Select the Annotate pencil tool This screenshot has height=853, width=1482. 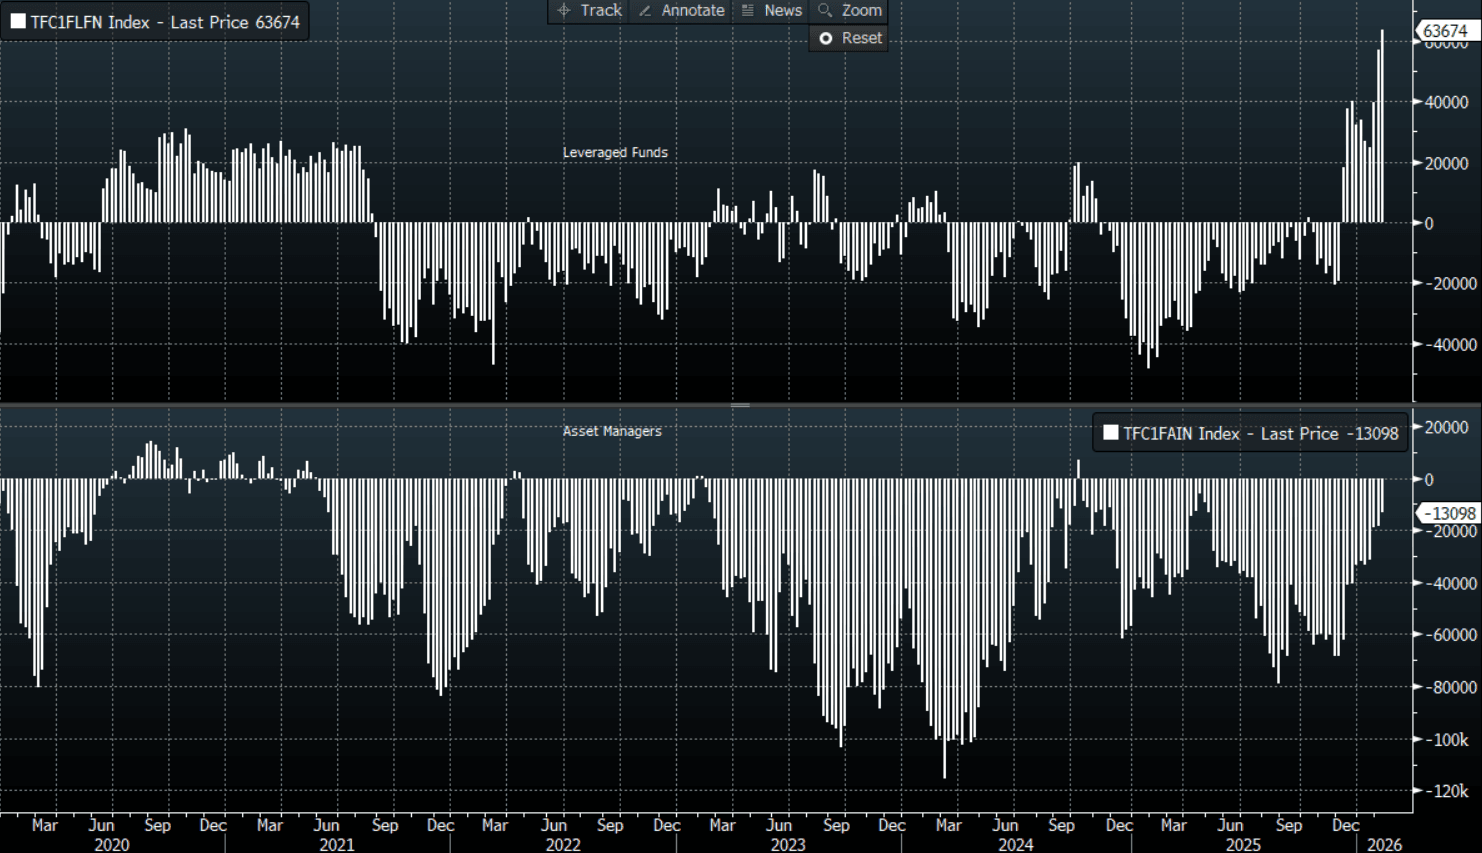[681, 10]
